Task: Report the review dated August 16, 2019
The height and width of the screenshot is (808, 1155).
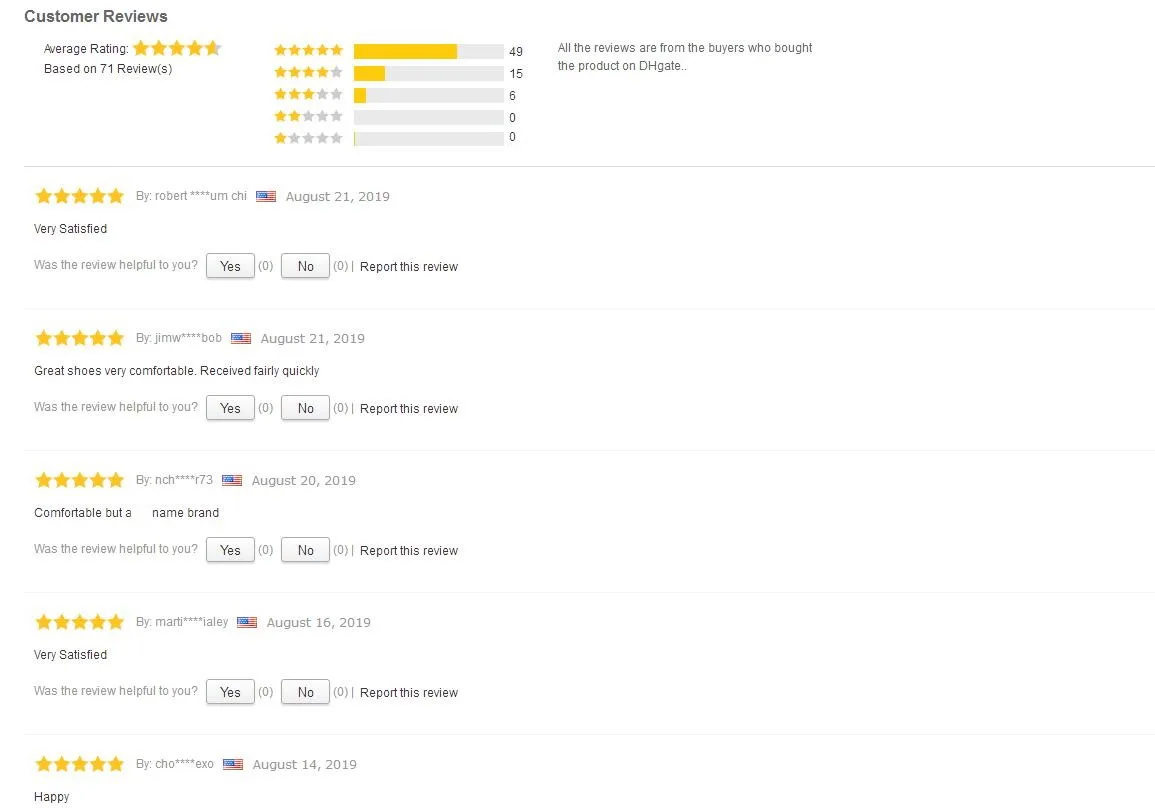Action: tap(409, 693)
